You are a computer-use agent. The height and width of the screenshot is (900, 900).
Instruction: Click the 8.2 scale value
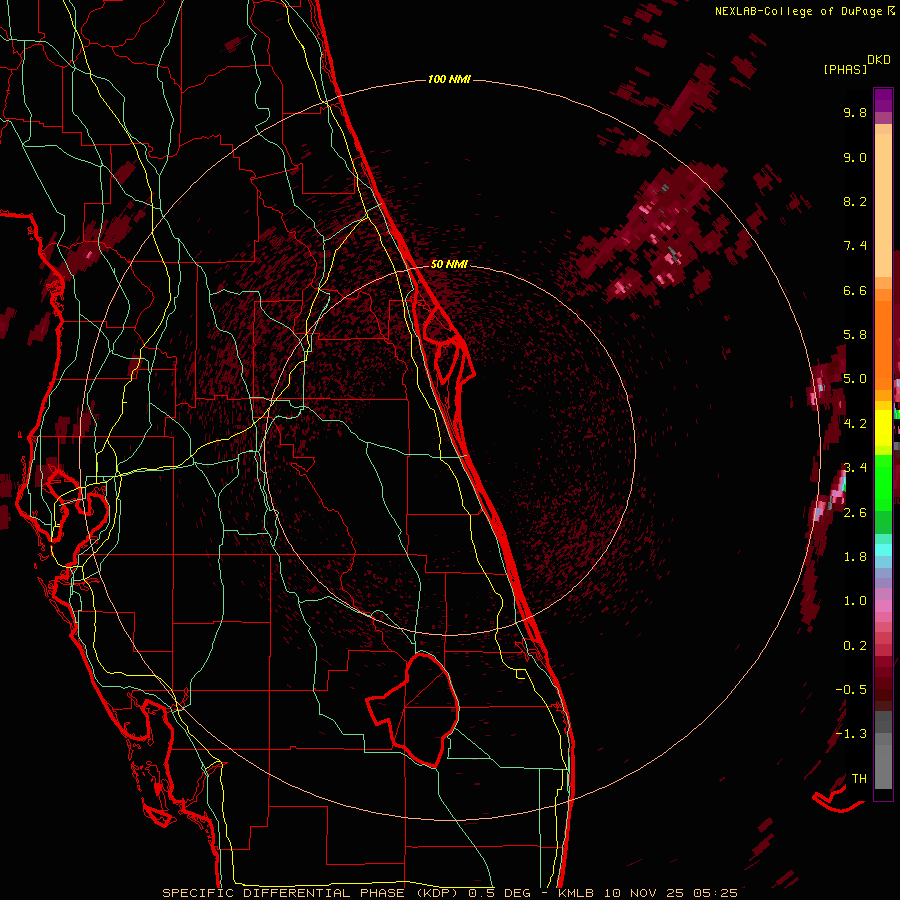tap(855, 202)
